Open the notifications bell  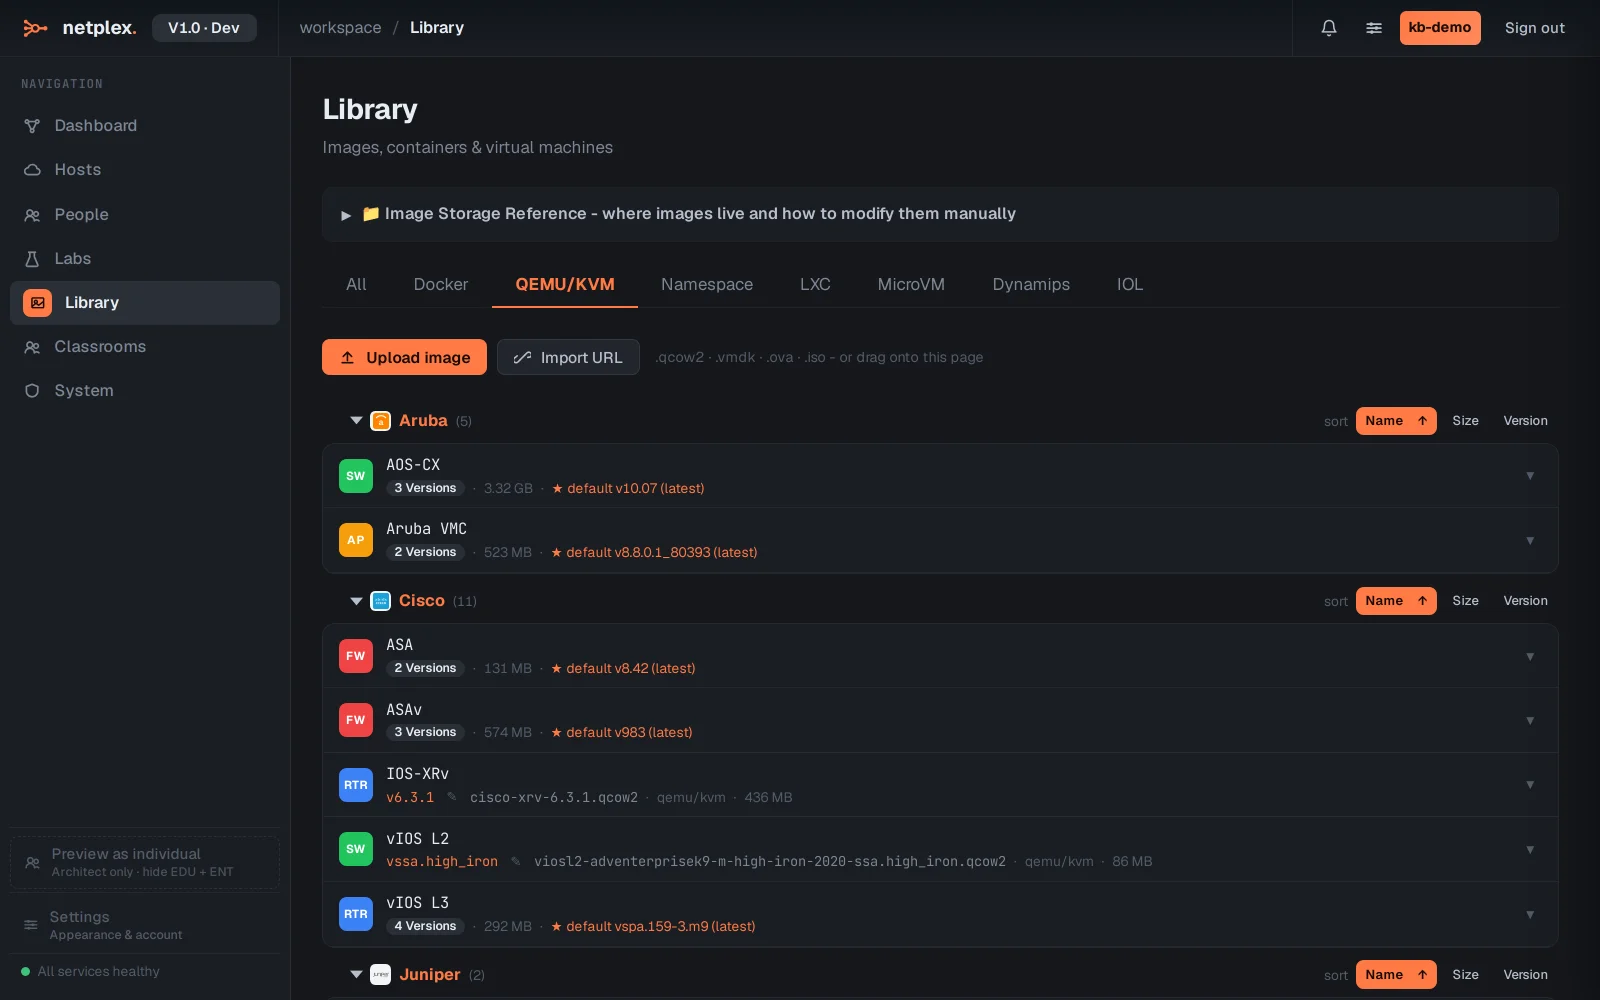(x=1329, y=28)
